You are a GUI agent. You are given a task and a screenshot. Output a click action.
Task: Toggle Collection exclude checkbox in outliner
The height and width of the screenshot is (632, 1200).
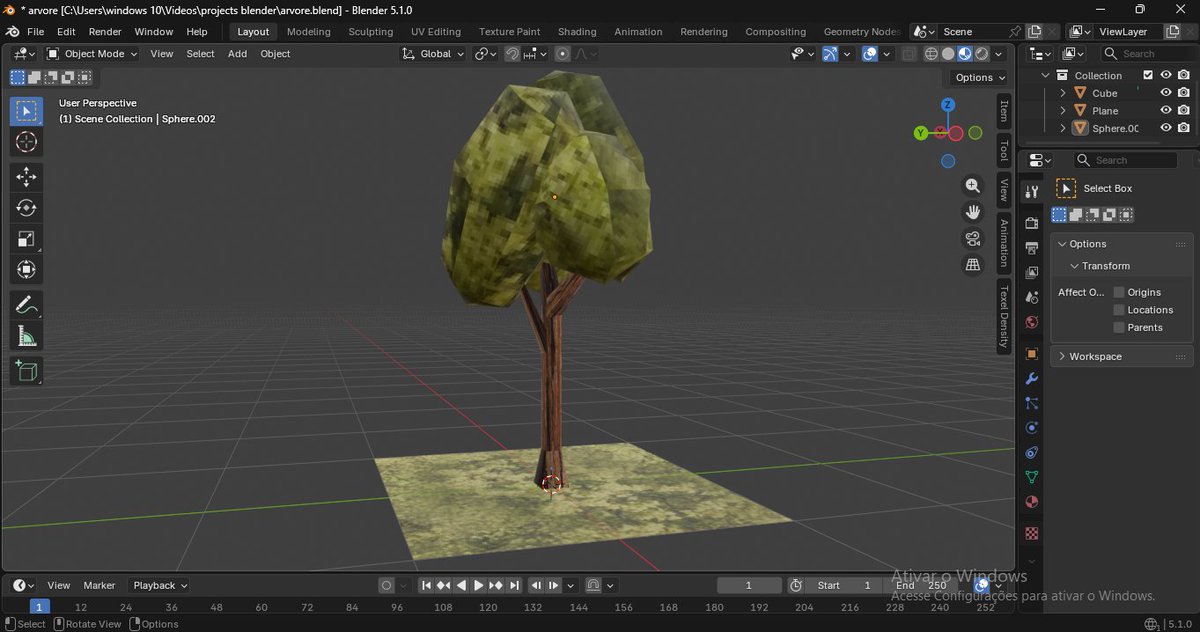click(1148, 75)
